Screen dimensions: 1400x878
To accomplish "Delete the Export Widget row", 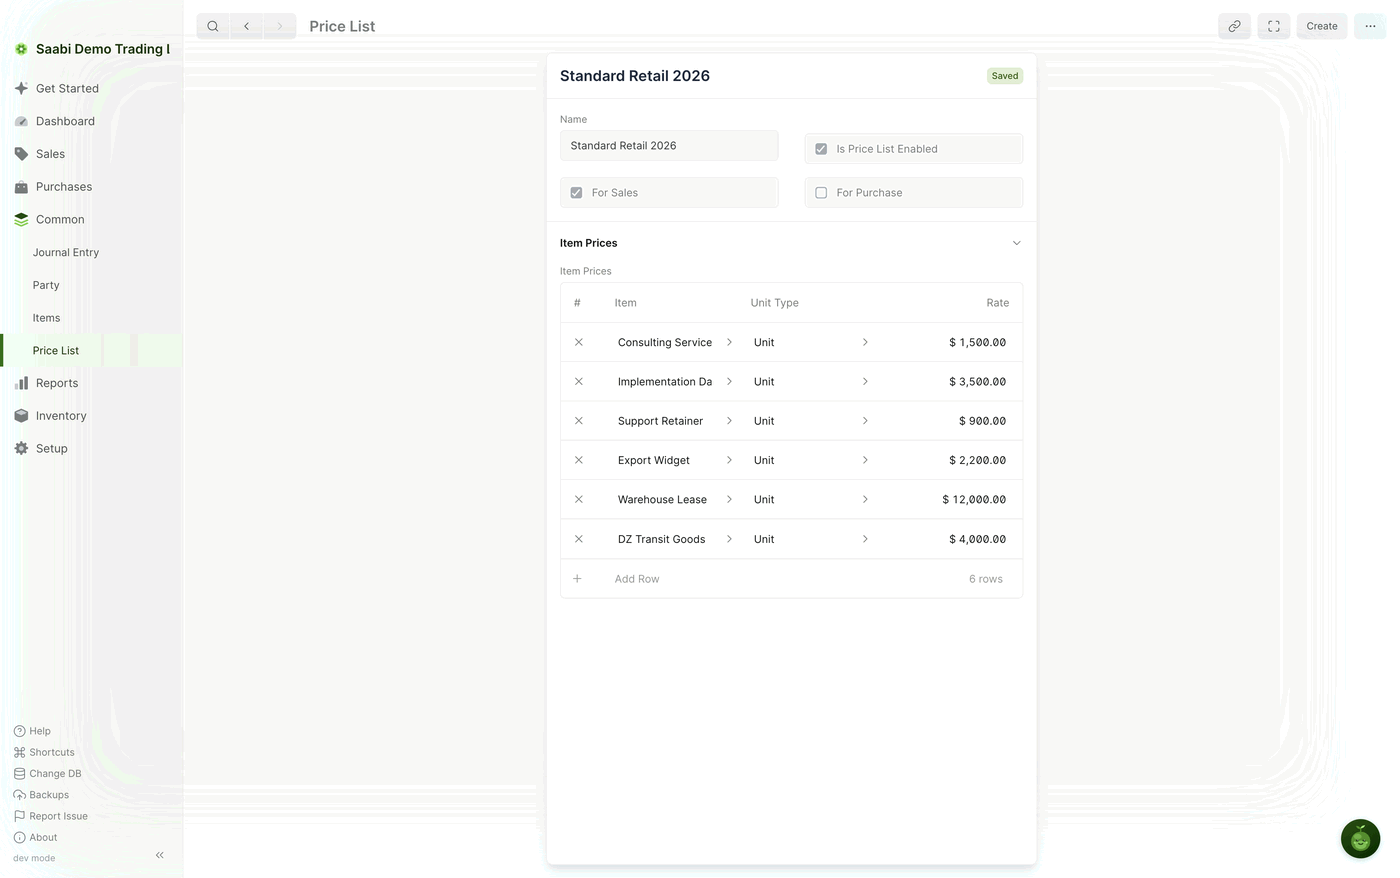I will 578,460.
